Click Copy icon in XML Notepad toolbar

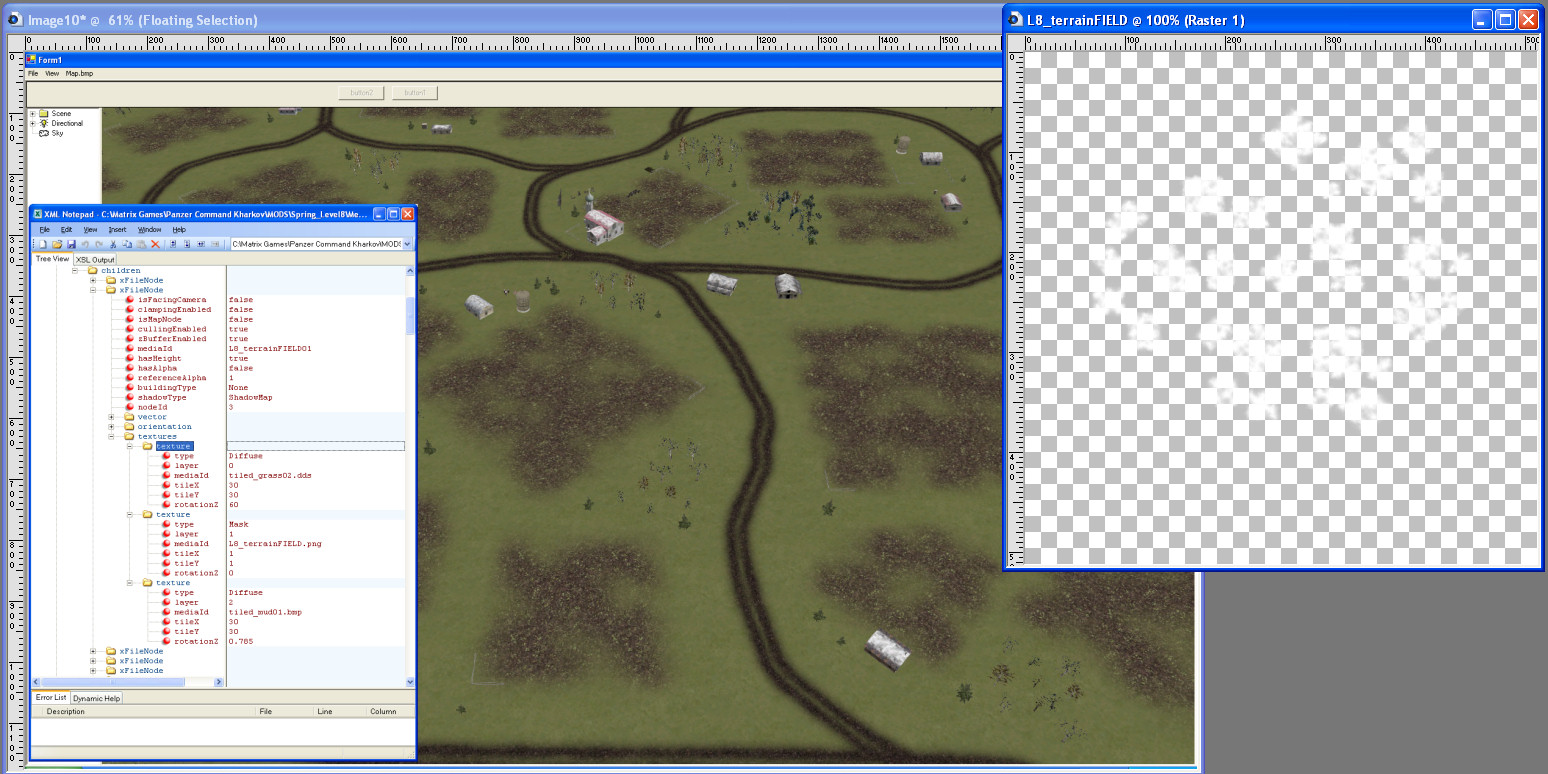click(x=127, y=244)
